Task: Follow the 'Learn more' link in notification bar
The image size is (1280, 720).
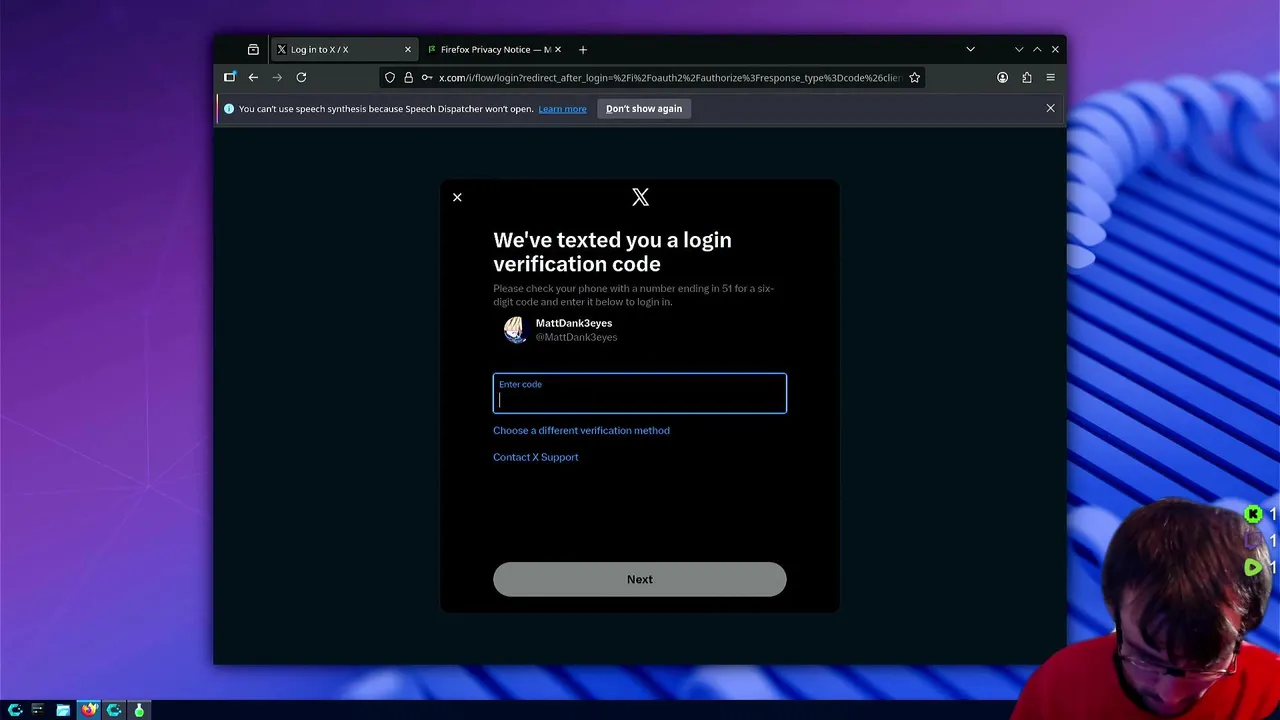Action: tap(562, 109)
